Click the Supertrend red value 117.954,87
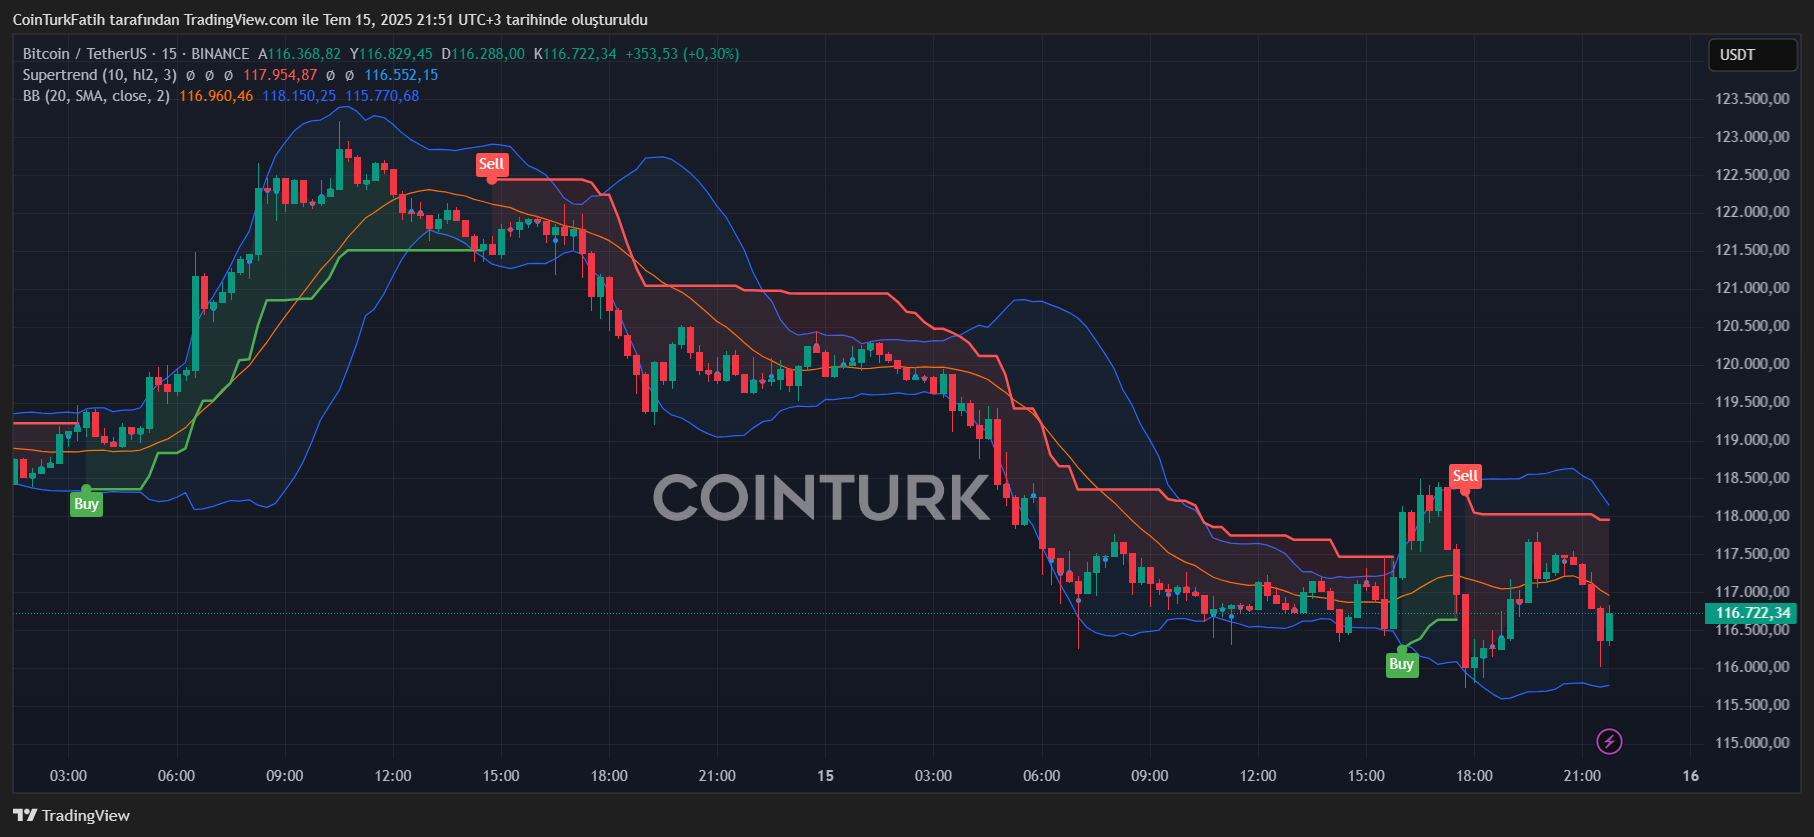Screen dimensions: 1814x837 tap(280, 75)
